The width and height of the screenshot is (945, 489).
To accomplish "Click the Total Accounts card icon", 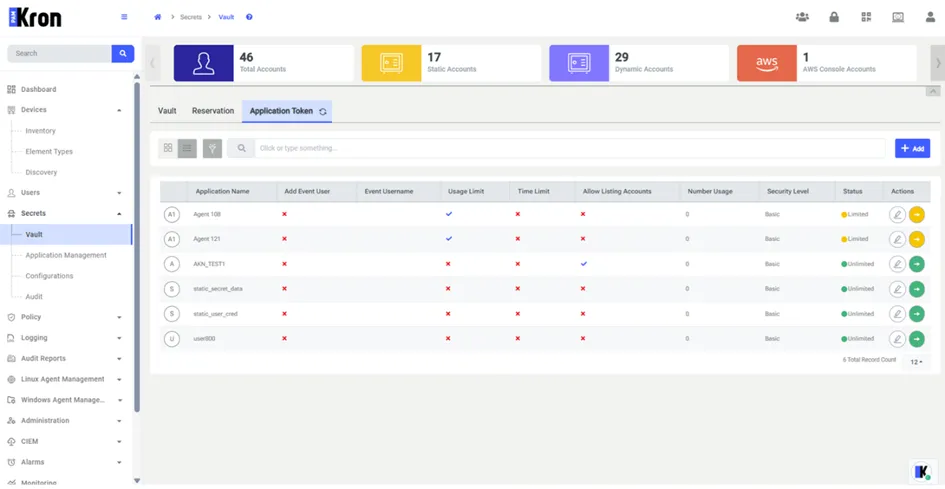I will [204, 63].
